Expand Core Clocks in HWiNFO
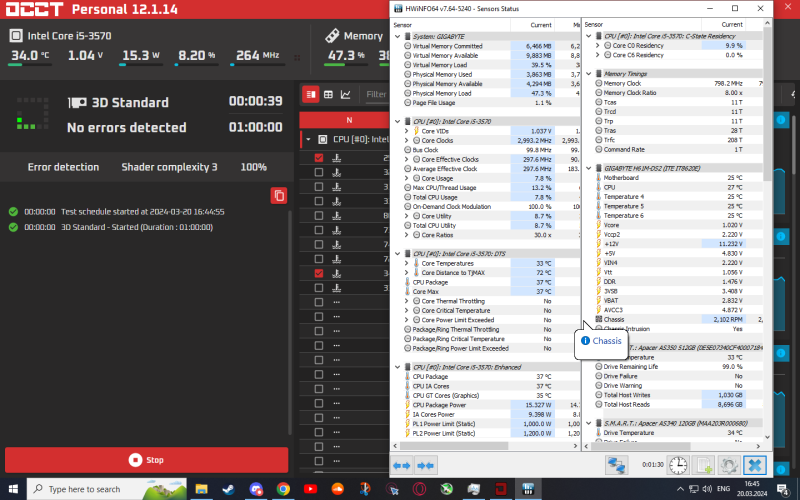Image resolution: width=800 pixels, height=500 pixels. pyautogui.click(x=407, y=141)
